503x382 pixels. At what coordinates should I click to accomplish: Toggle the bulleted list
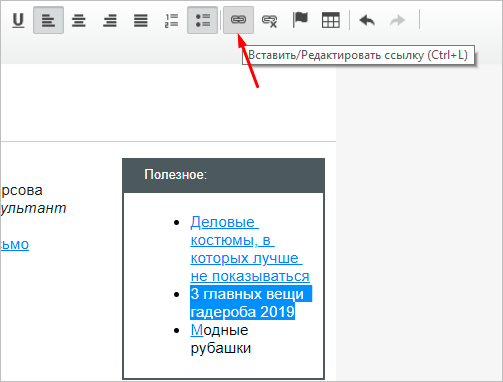pos(202,20)
